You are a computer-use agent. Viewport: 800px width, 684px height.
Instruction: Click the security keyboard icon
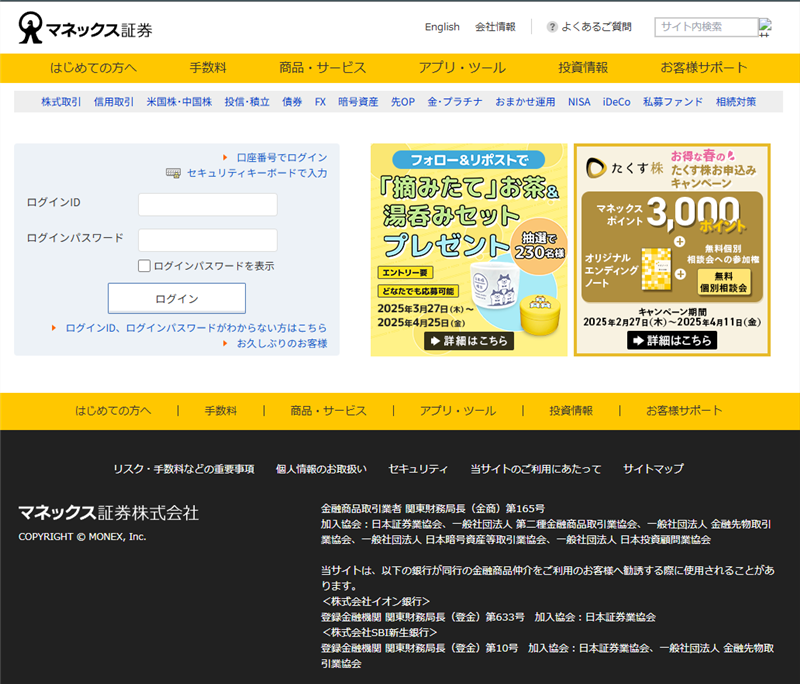pyautogui.click(x=173, y=173)
